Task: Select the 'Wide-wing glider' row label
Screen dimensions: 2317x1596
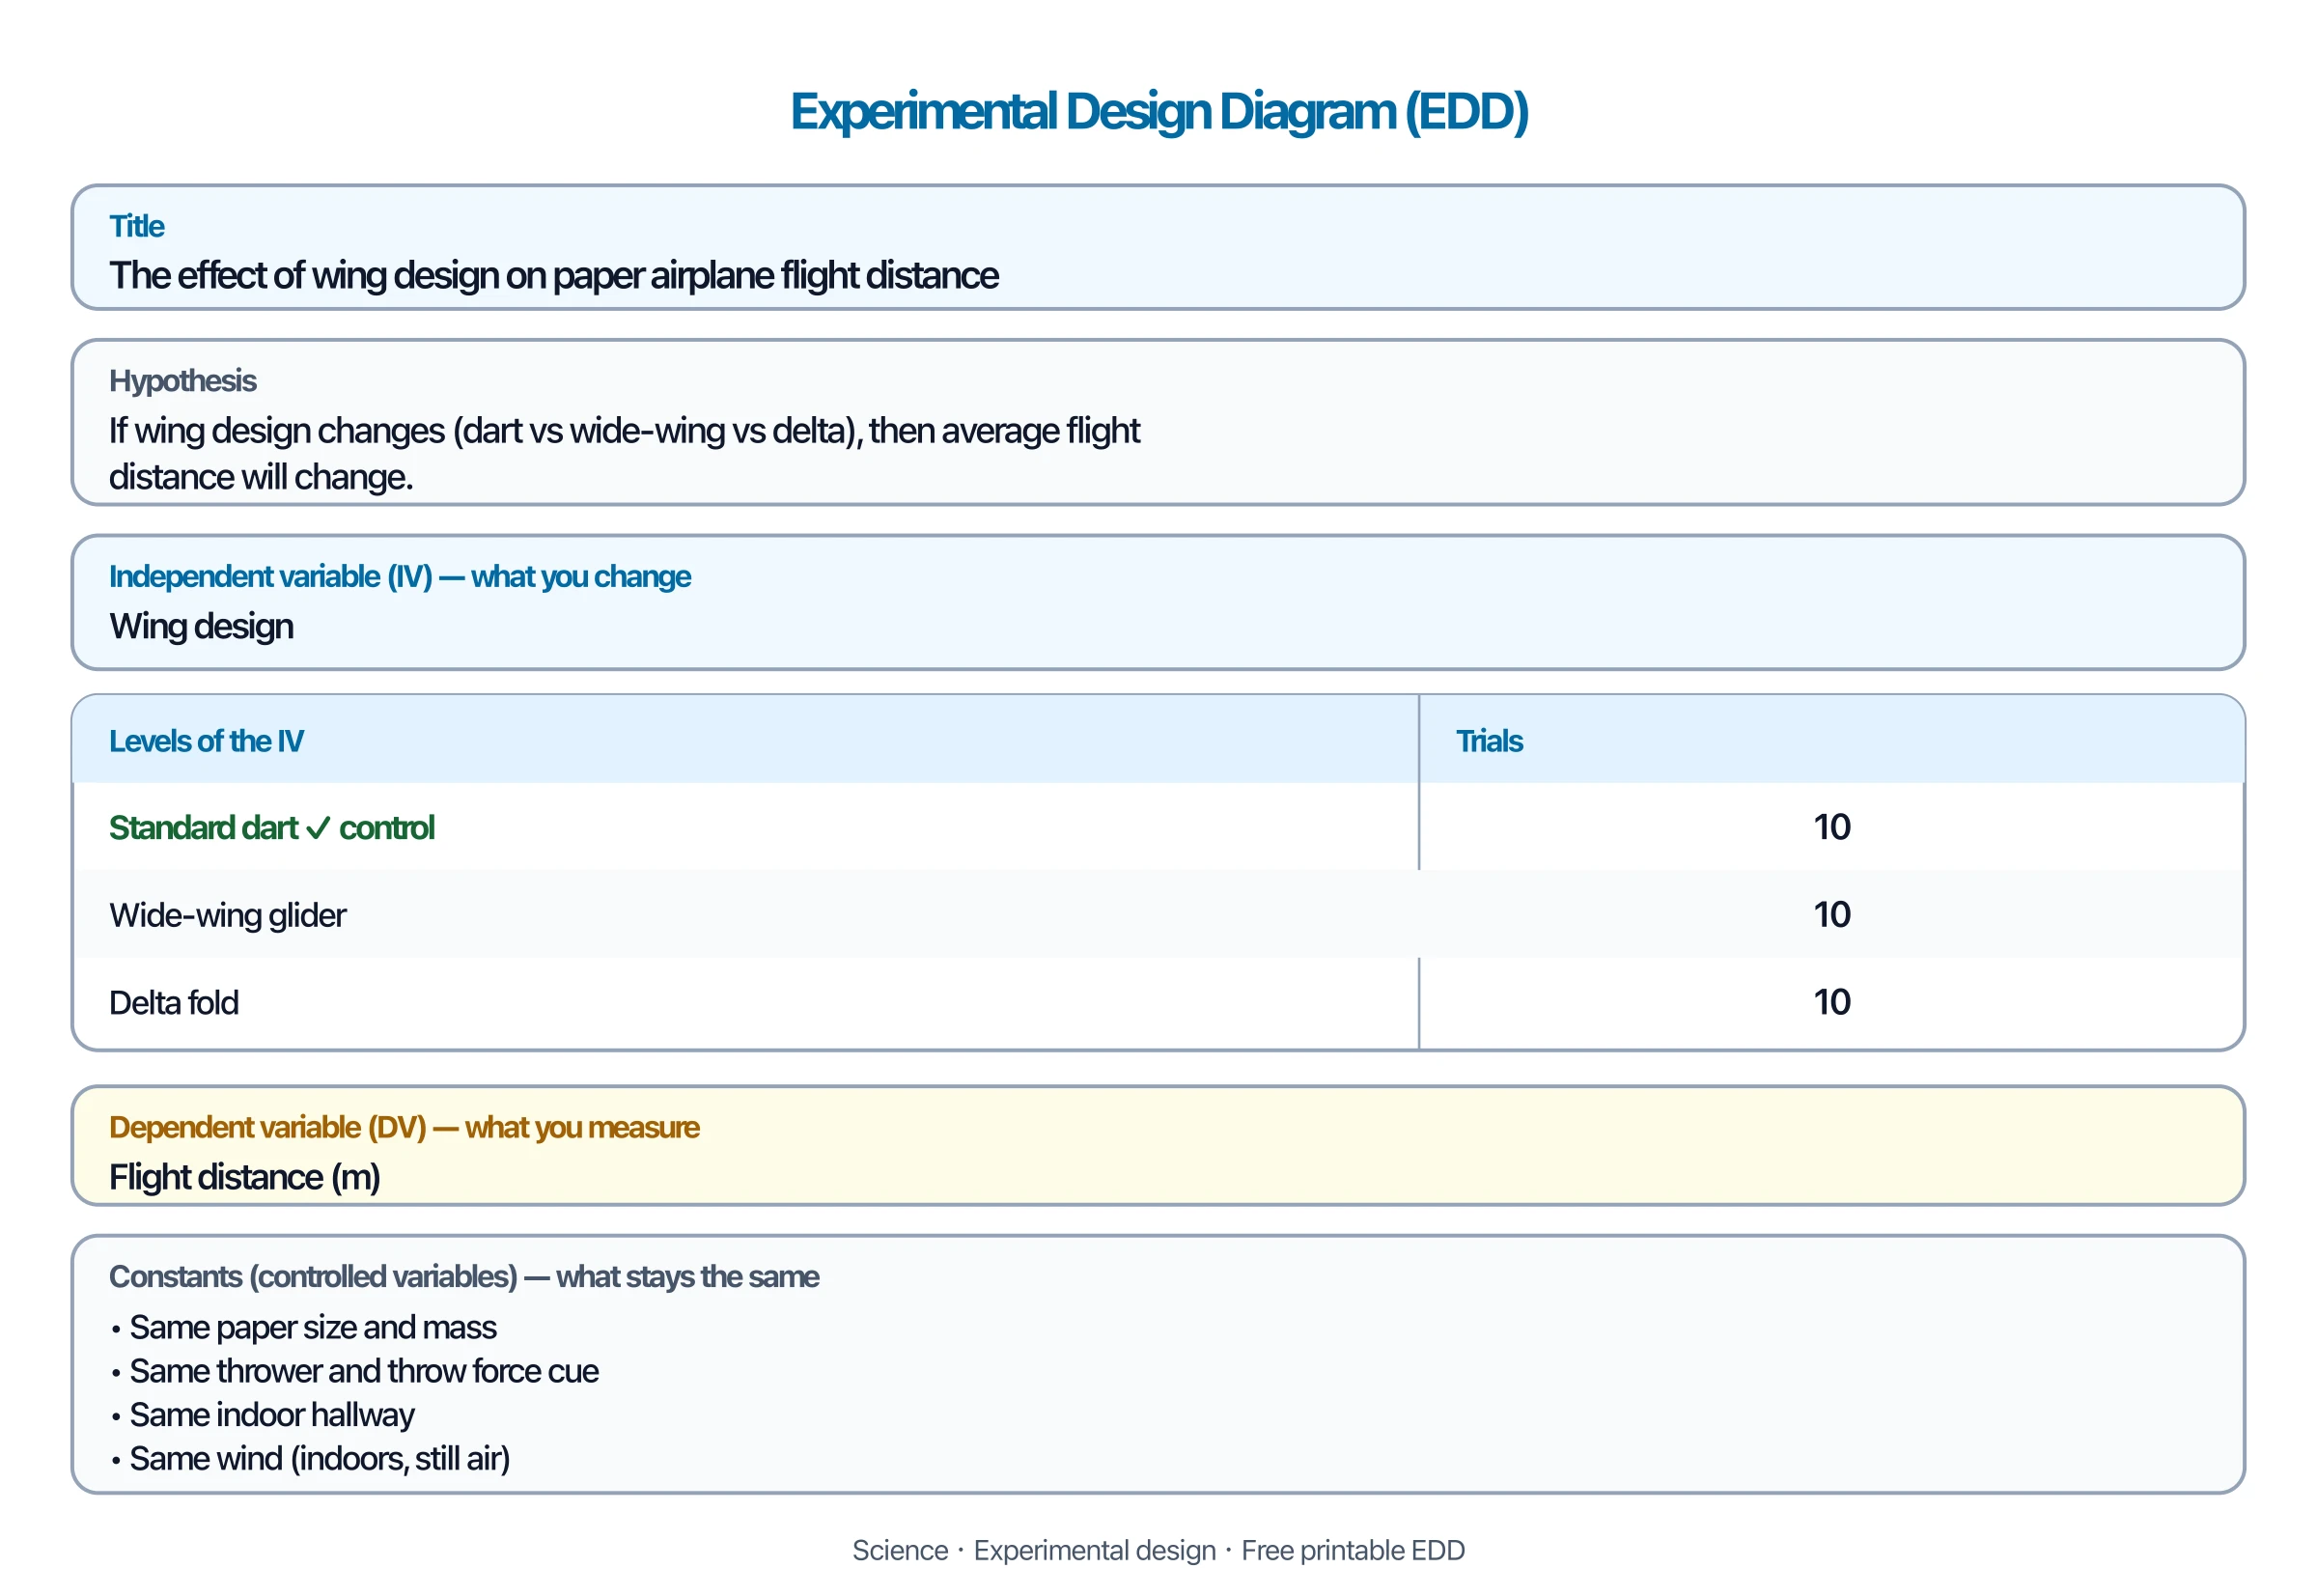Action: [x=227, y=915]
